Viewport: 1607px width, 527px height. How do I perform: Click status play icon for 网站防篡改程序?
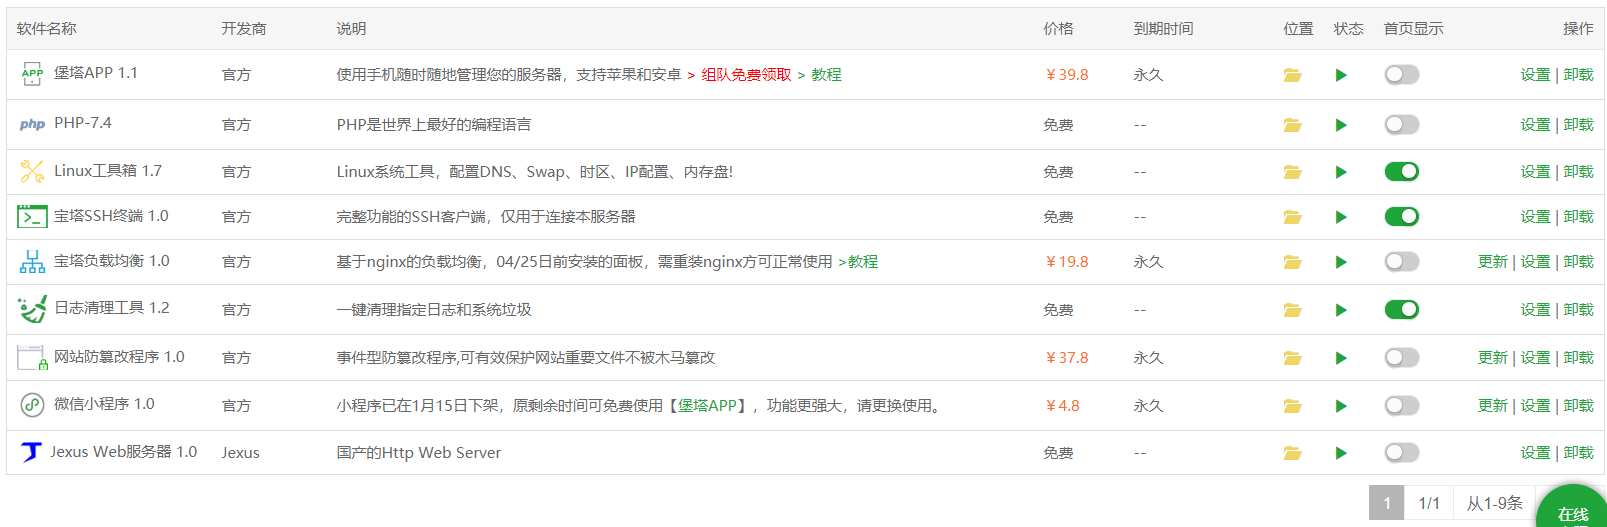[1341, 358]
